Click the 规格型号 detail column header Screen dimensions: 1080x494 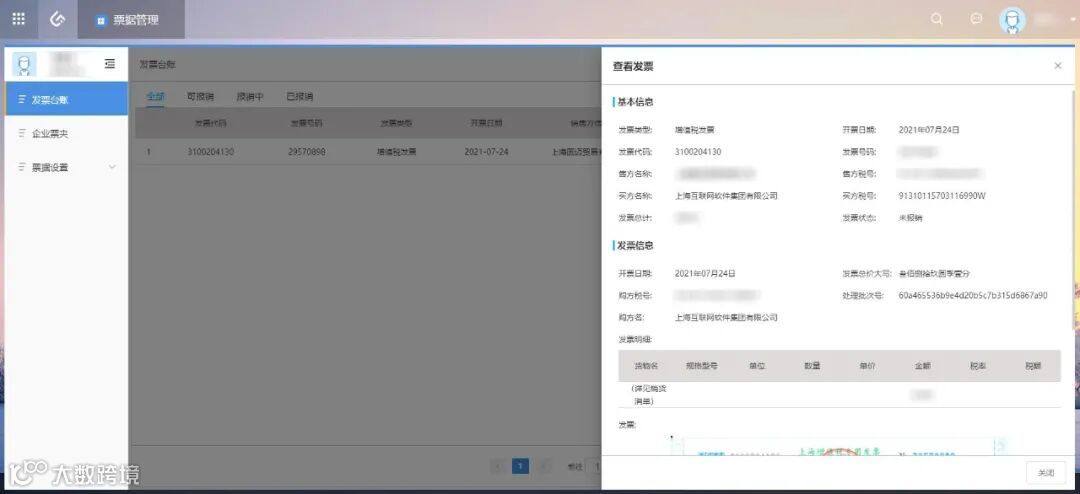coord(701,366)
